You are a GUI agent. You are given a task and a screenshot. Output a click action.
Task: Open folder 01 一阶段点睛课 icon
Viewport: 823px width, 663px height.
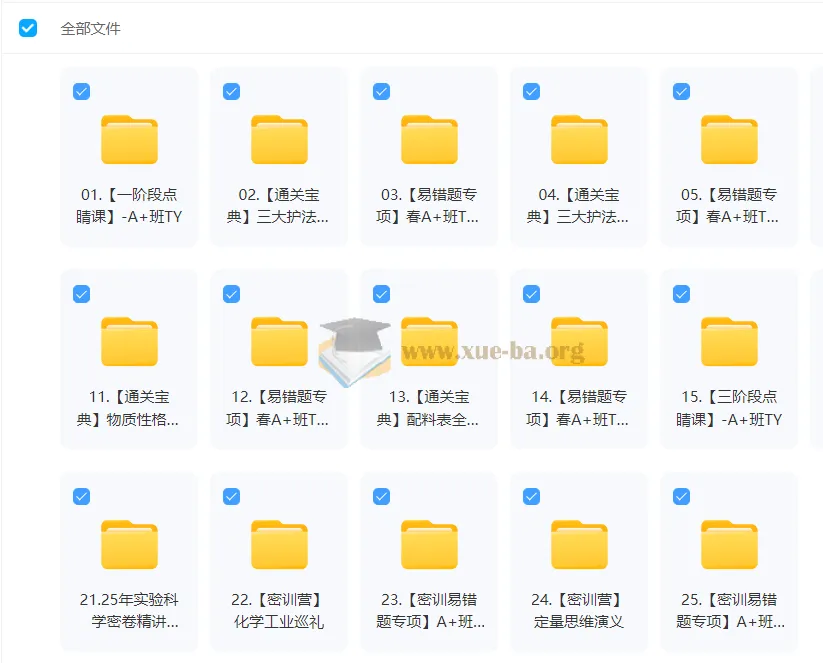(x=129, y=140)
